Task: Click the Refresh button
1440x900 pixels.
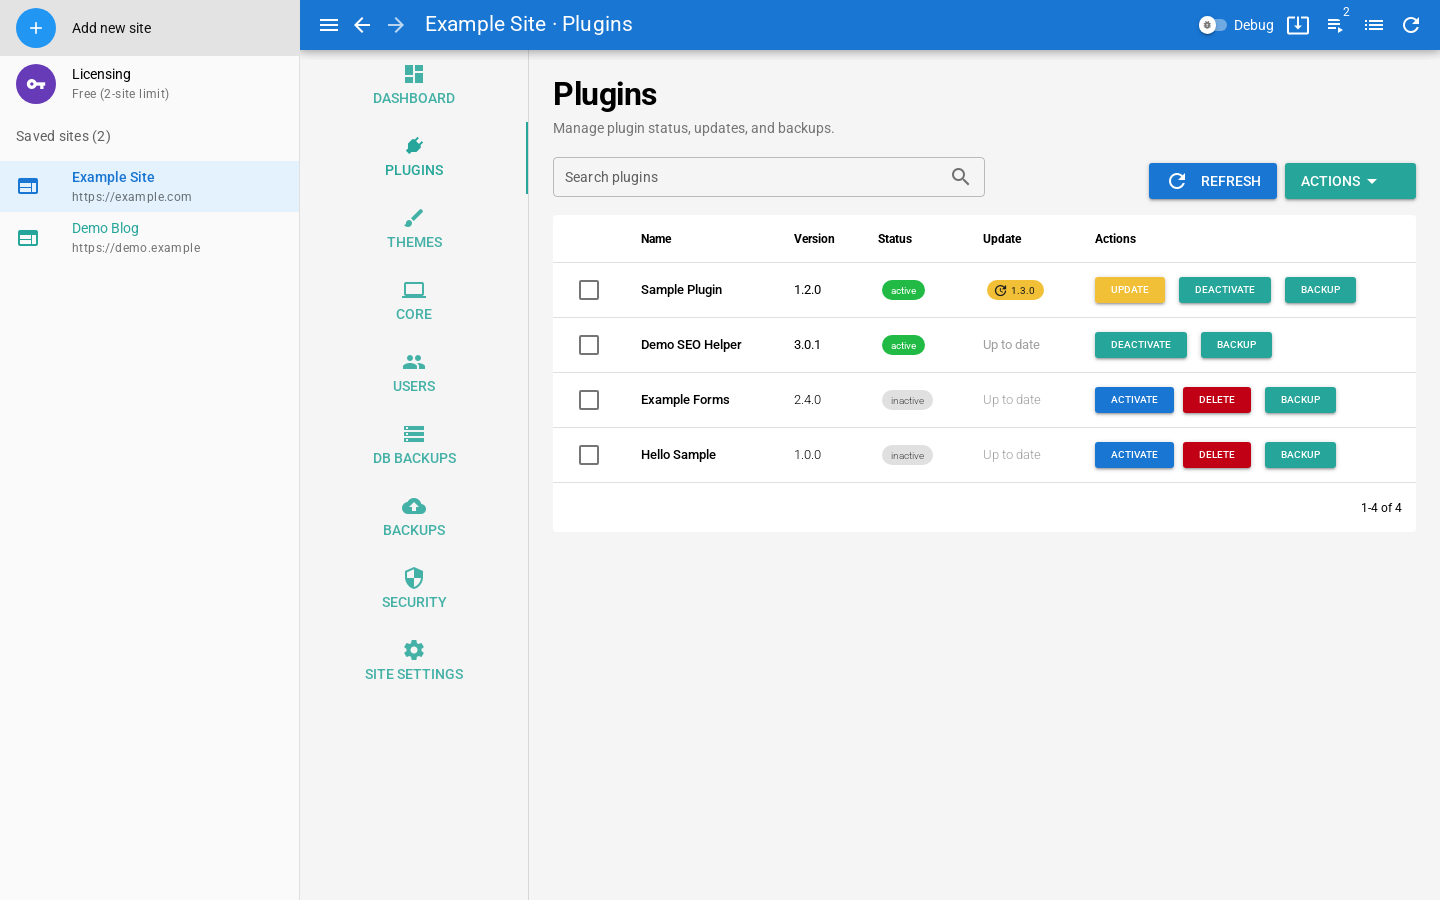Action: [x=1212, y=181]
